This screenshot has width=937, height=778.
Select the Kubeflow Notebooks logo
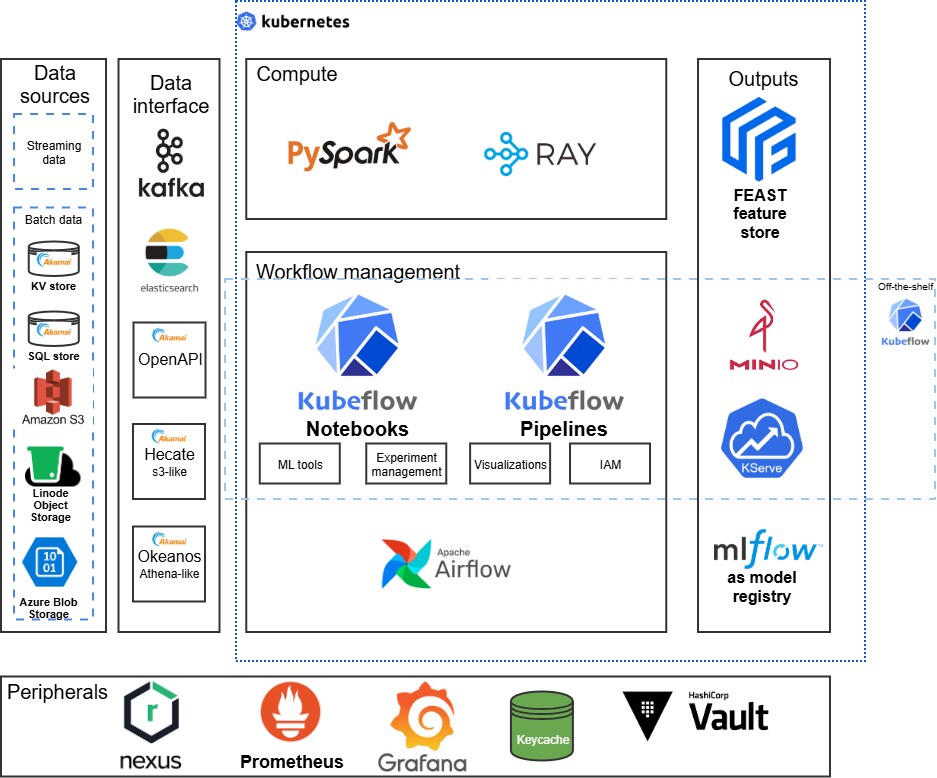pyautogui.click(x=357, y=353)
